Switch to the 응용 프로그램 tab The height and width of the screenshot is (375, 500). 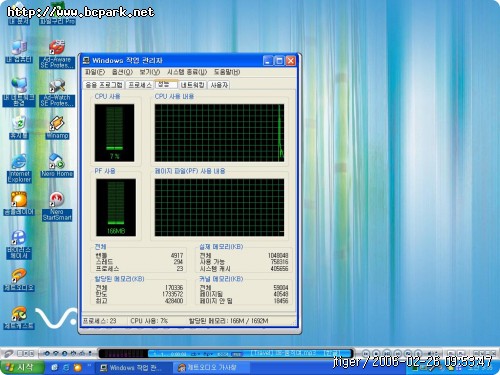104,85
